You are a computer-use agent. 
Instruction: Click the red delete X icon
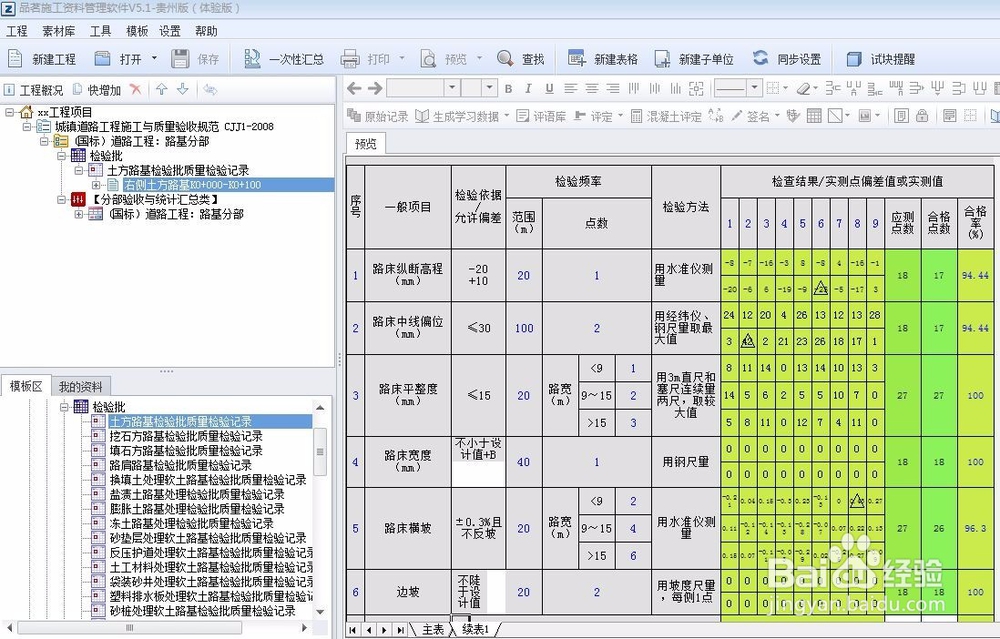135,89
